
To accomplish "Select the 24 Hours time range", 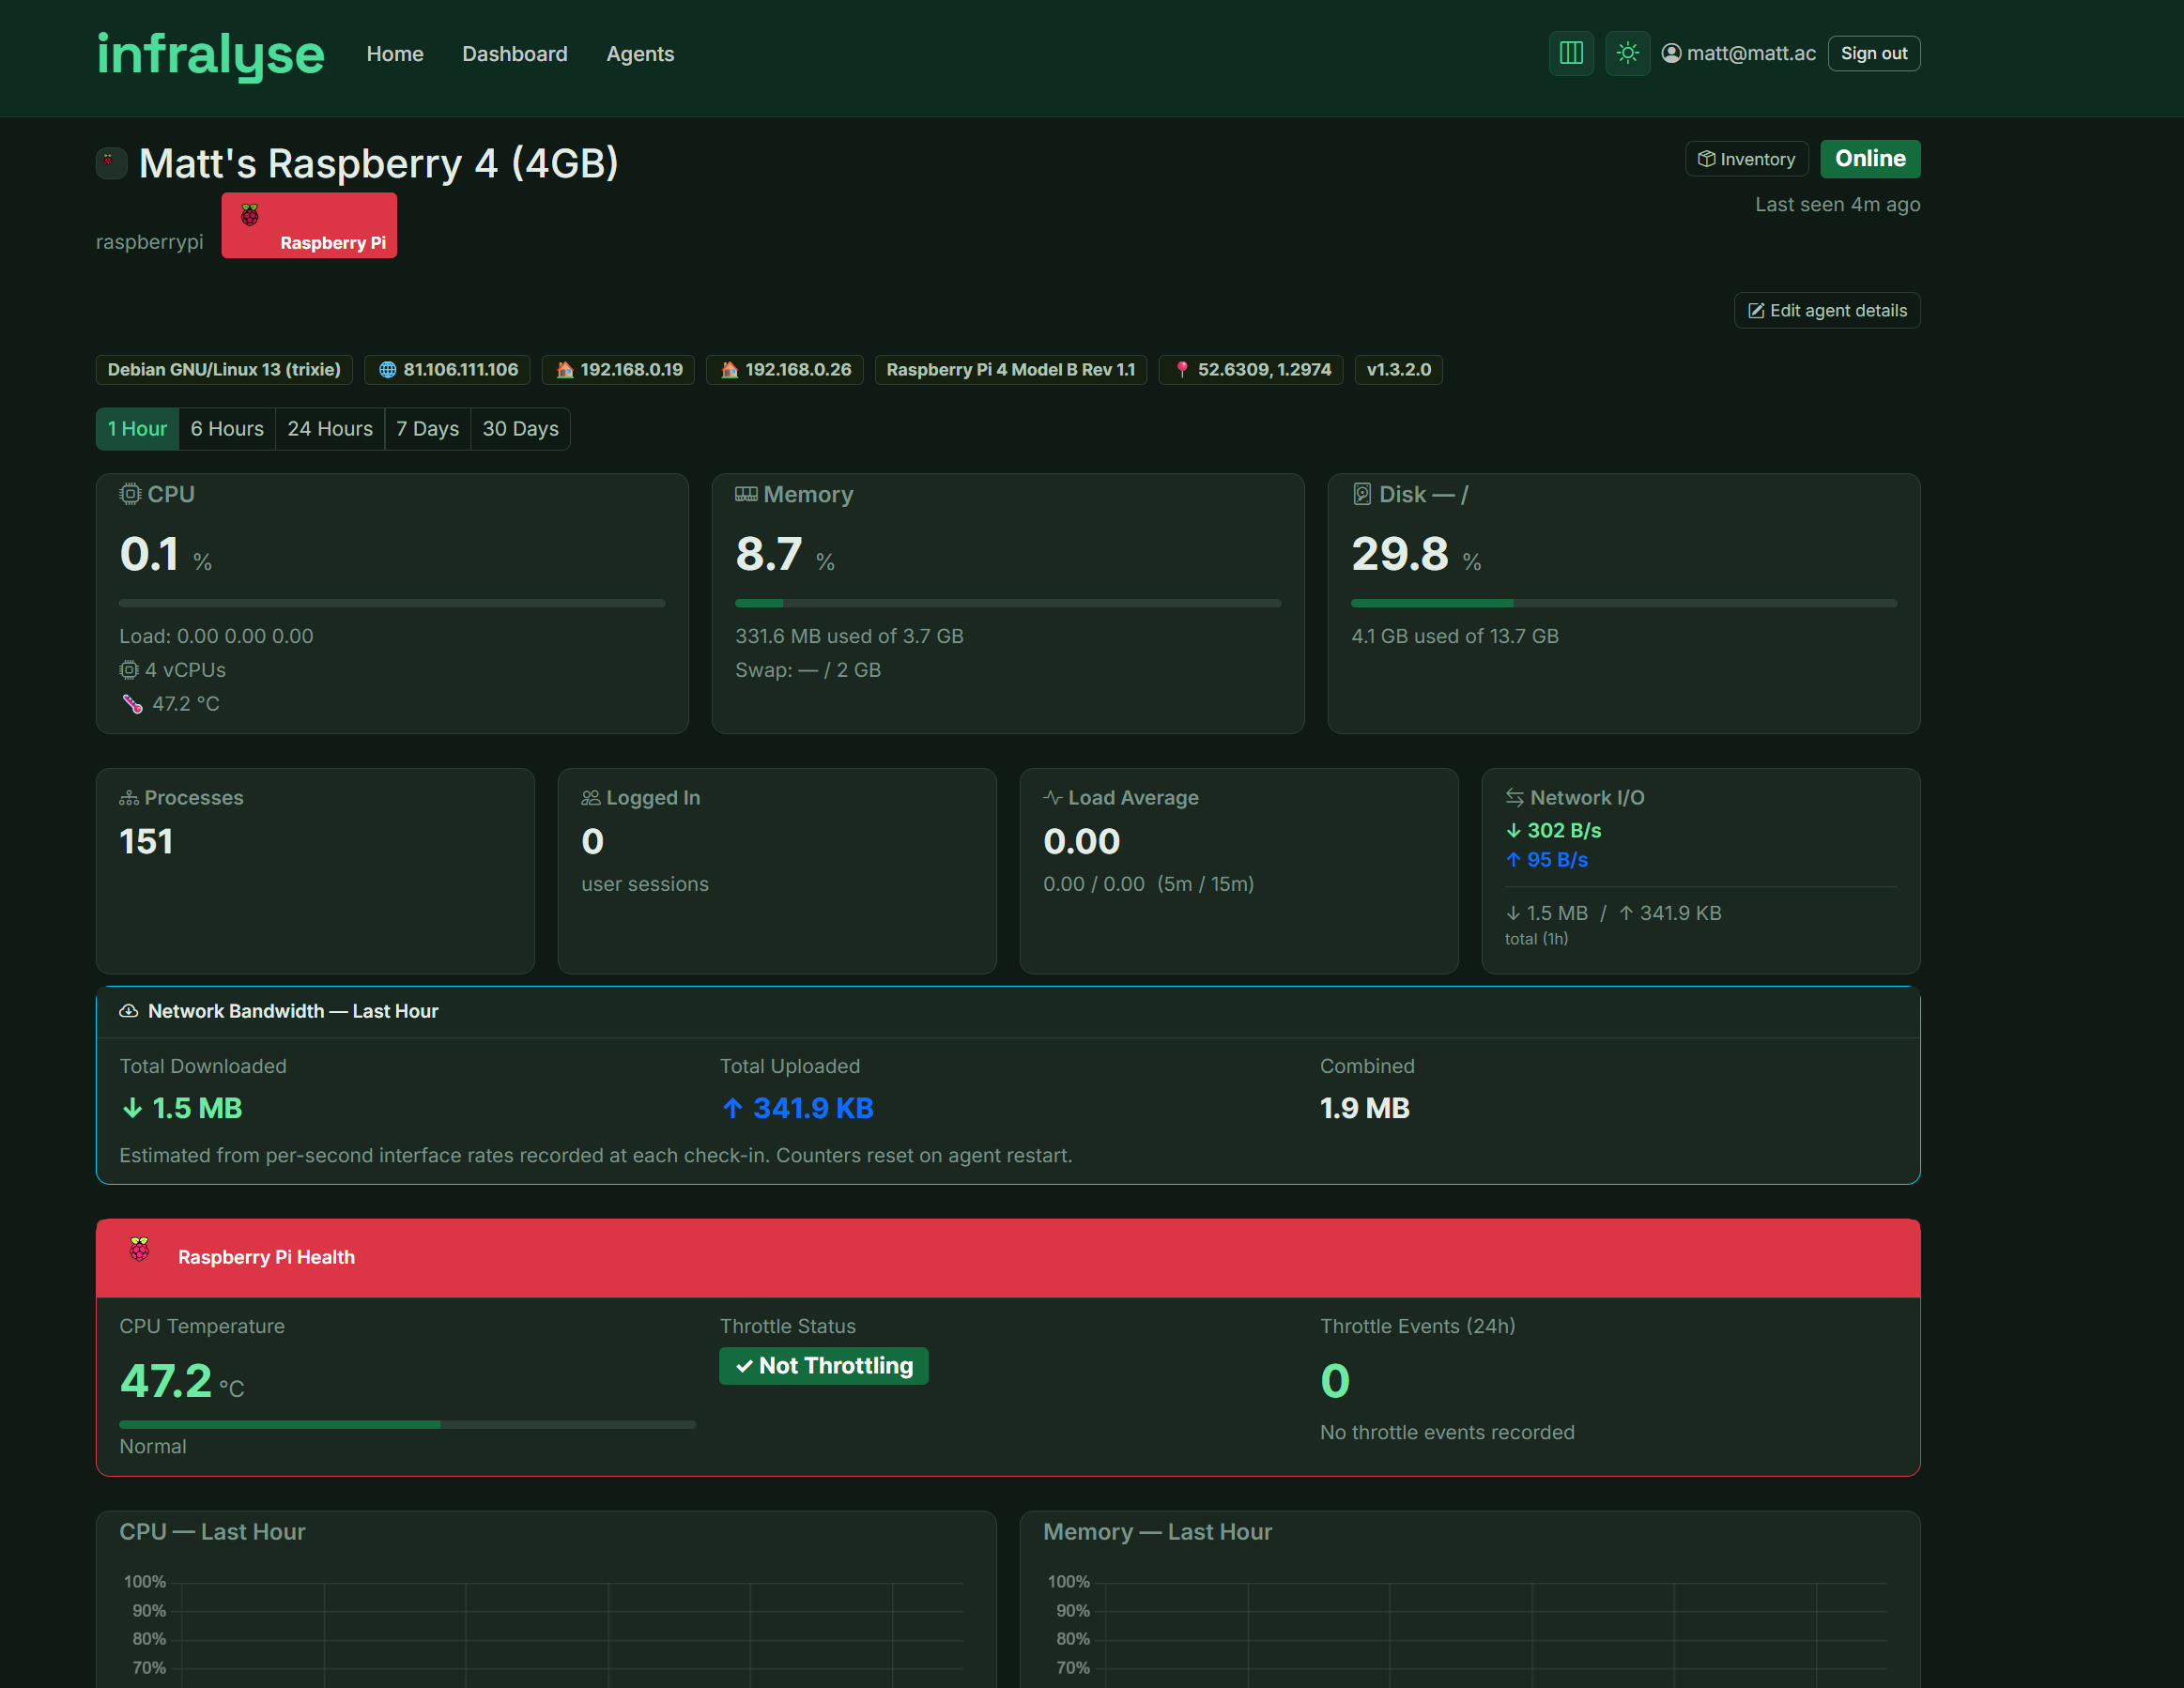I will click(330, 429).
